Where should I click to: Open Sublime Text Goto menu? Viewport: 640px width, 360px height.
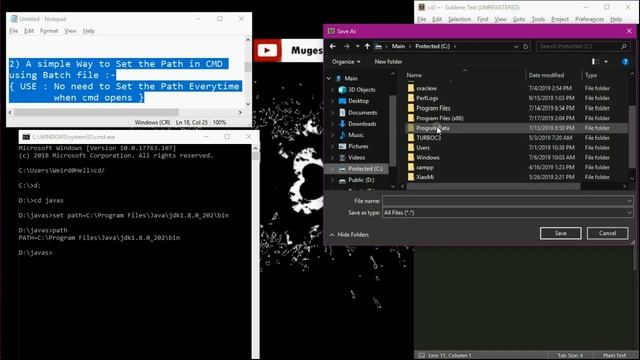tap(519, 19)
